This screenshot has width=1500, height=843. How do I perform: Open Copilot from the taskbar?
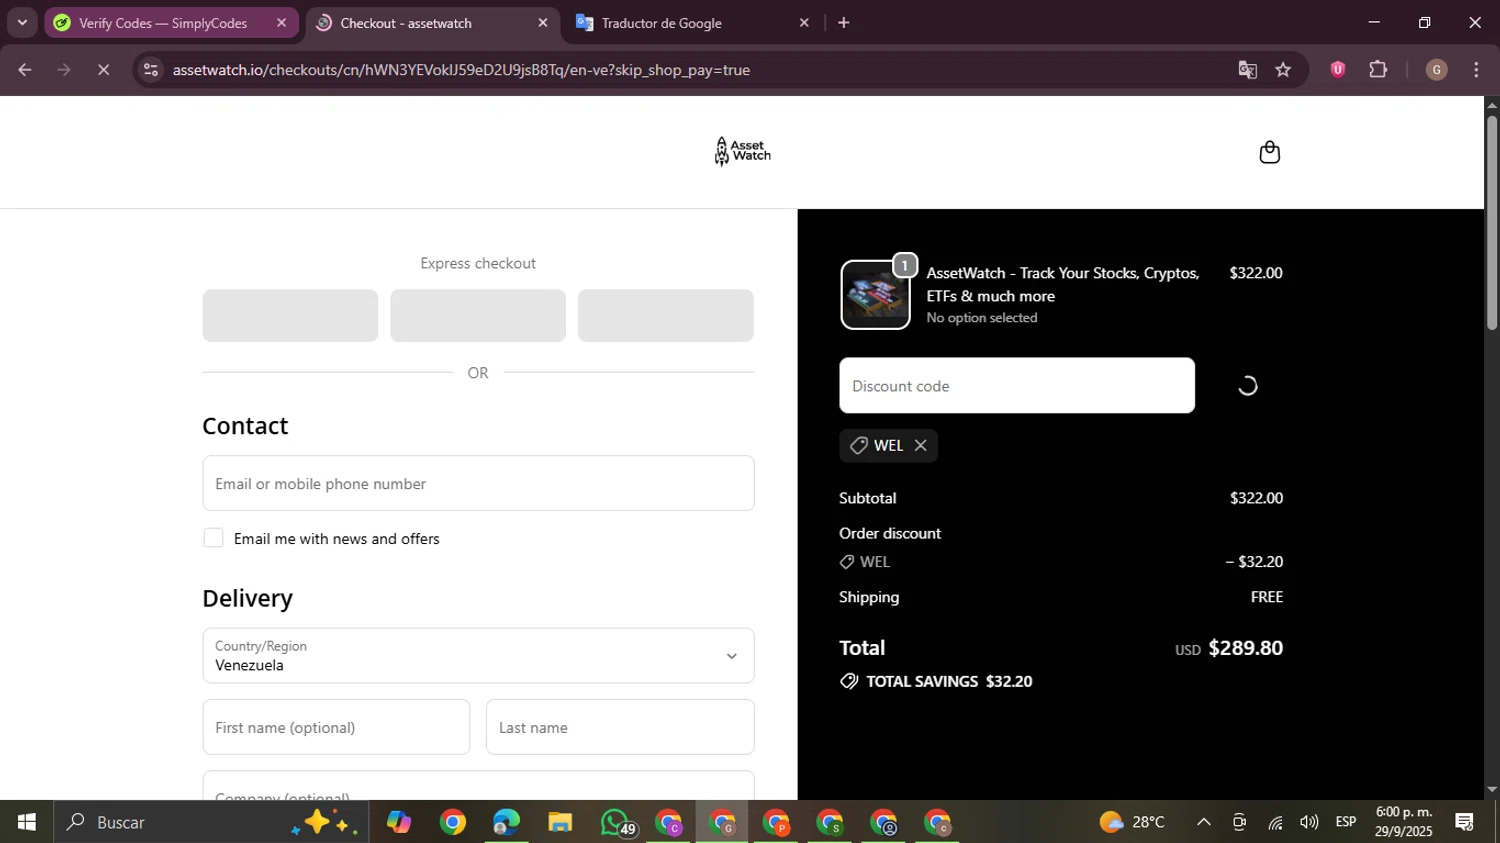click(399, 822)
